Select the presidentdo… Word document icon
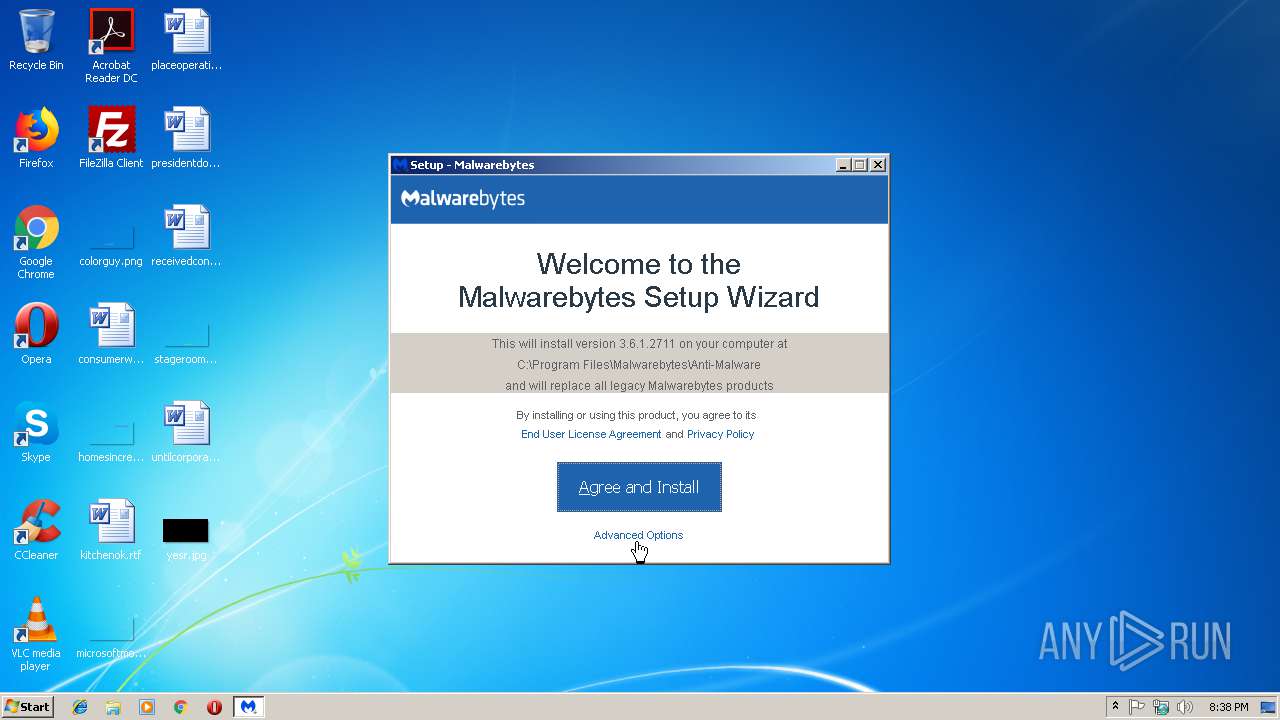 (x=186, y=138)
